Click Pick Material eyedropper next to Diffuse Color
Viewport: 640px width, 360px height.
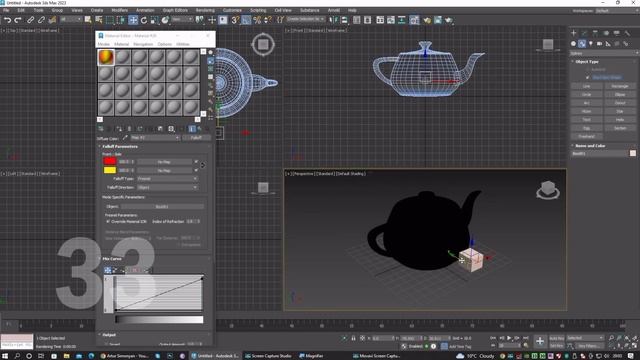tap(125, 138)
